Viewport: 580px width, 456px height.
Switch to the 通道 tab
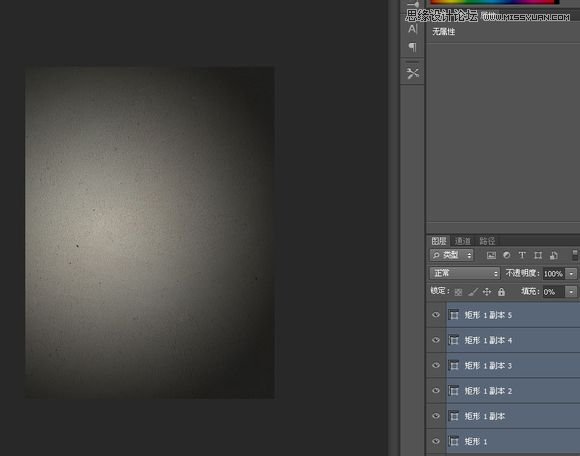click(x=462, y=241)
